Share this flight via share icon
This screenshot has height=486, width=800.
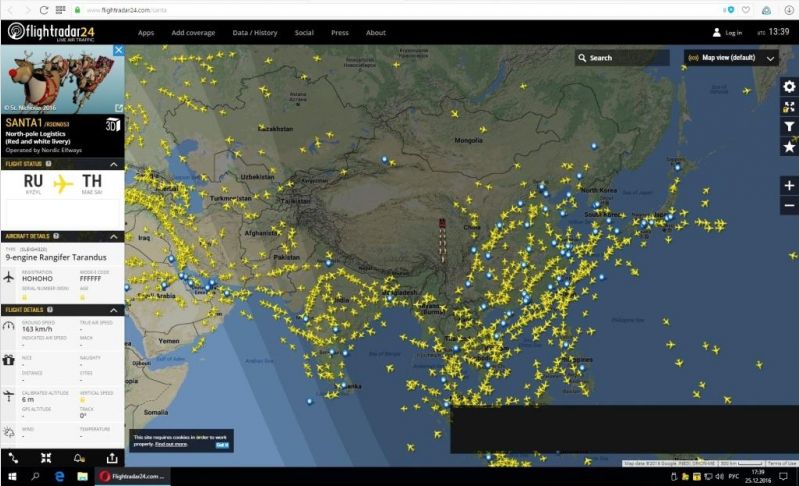(112, 458)
